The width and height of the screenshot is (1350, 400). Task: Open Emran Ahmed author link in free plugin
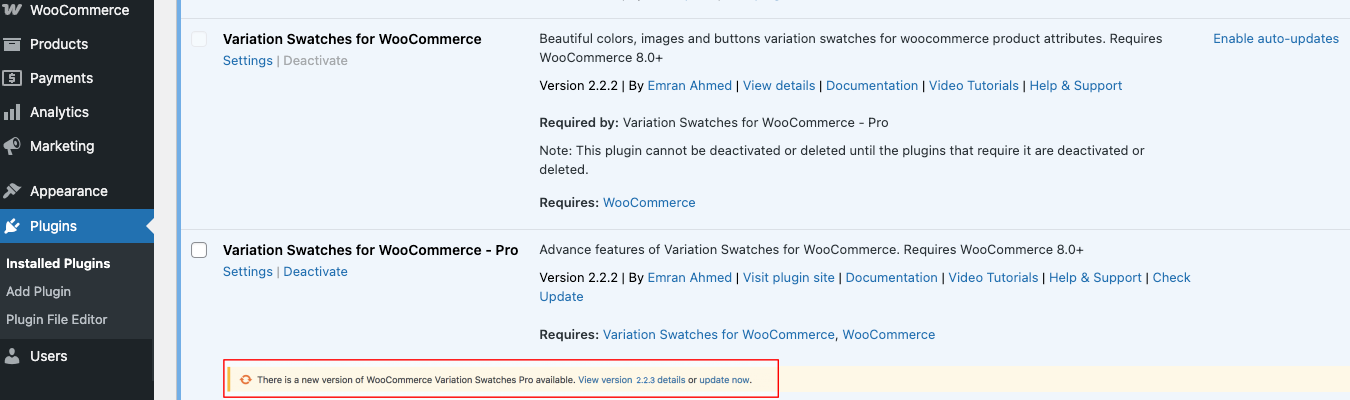[690, 86]
